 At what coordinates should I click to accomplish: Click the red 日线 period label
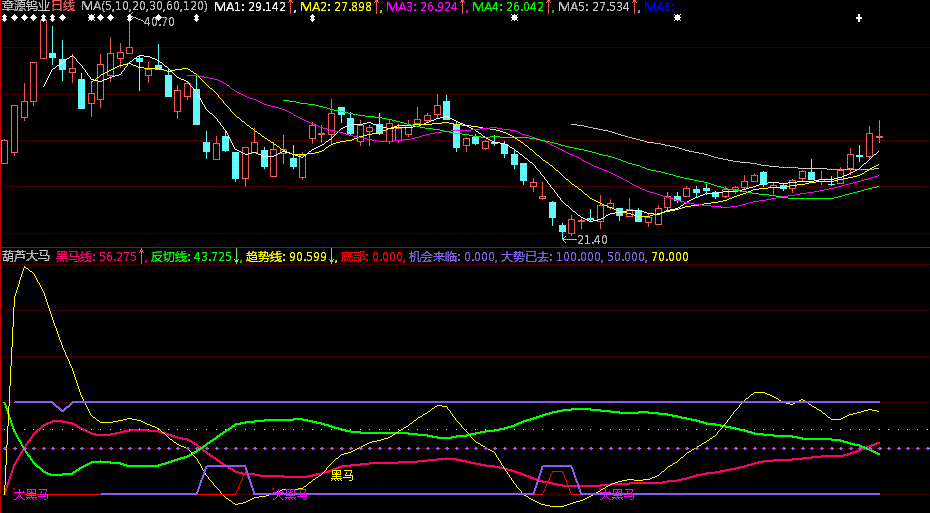[x=62, y=7]
